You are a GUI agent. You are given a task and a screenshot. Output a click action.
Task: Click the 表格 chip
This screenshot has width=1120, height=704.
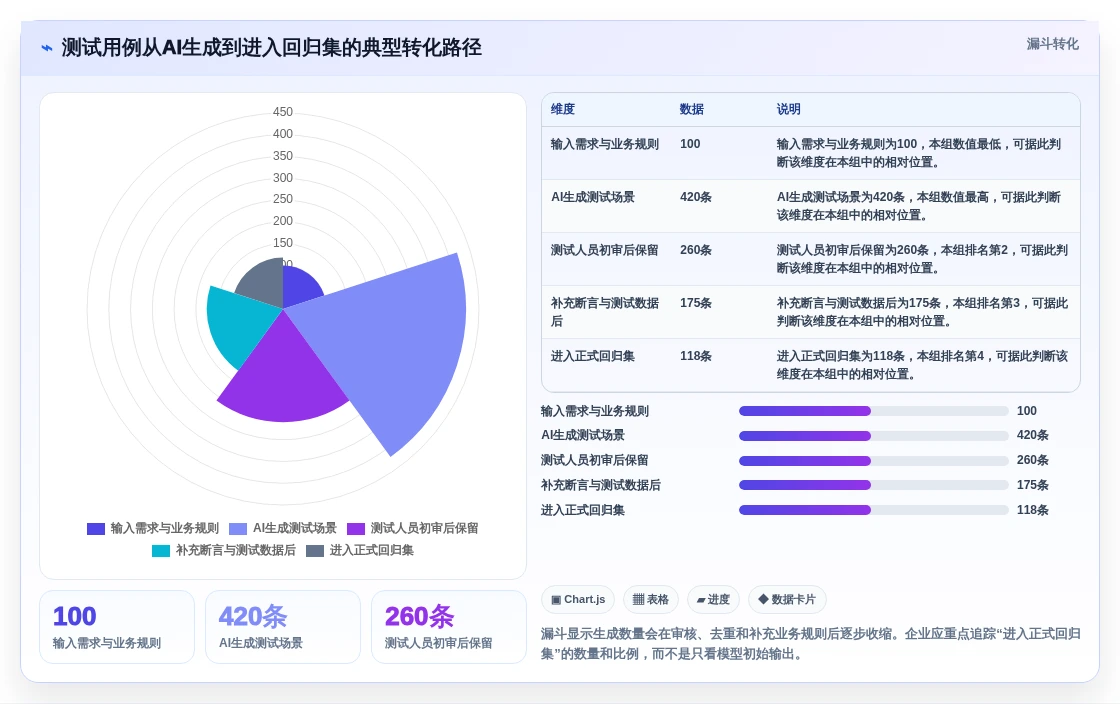pyautogui.click(x=651, y=600)
